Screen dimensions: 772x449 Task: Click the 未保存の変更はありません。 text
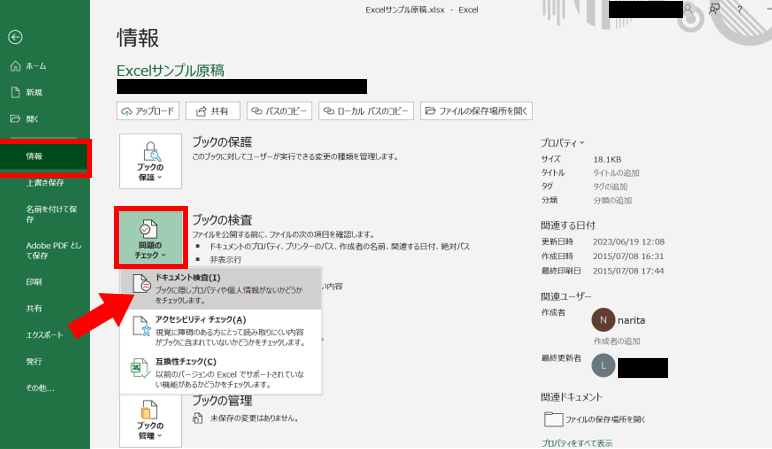[x=254, y=418]
